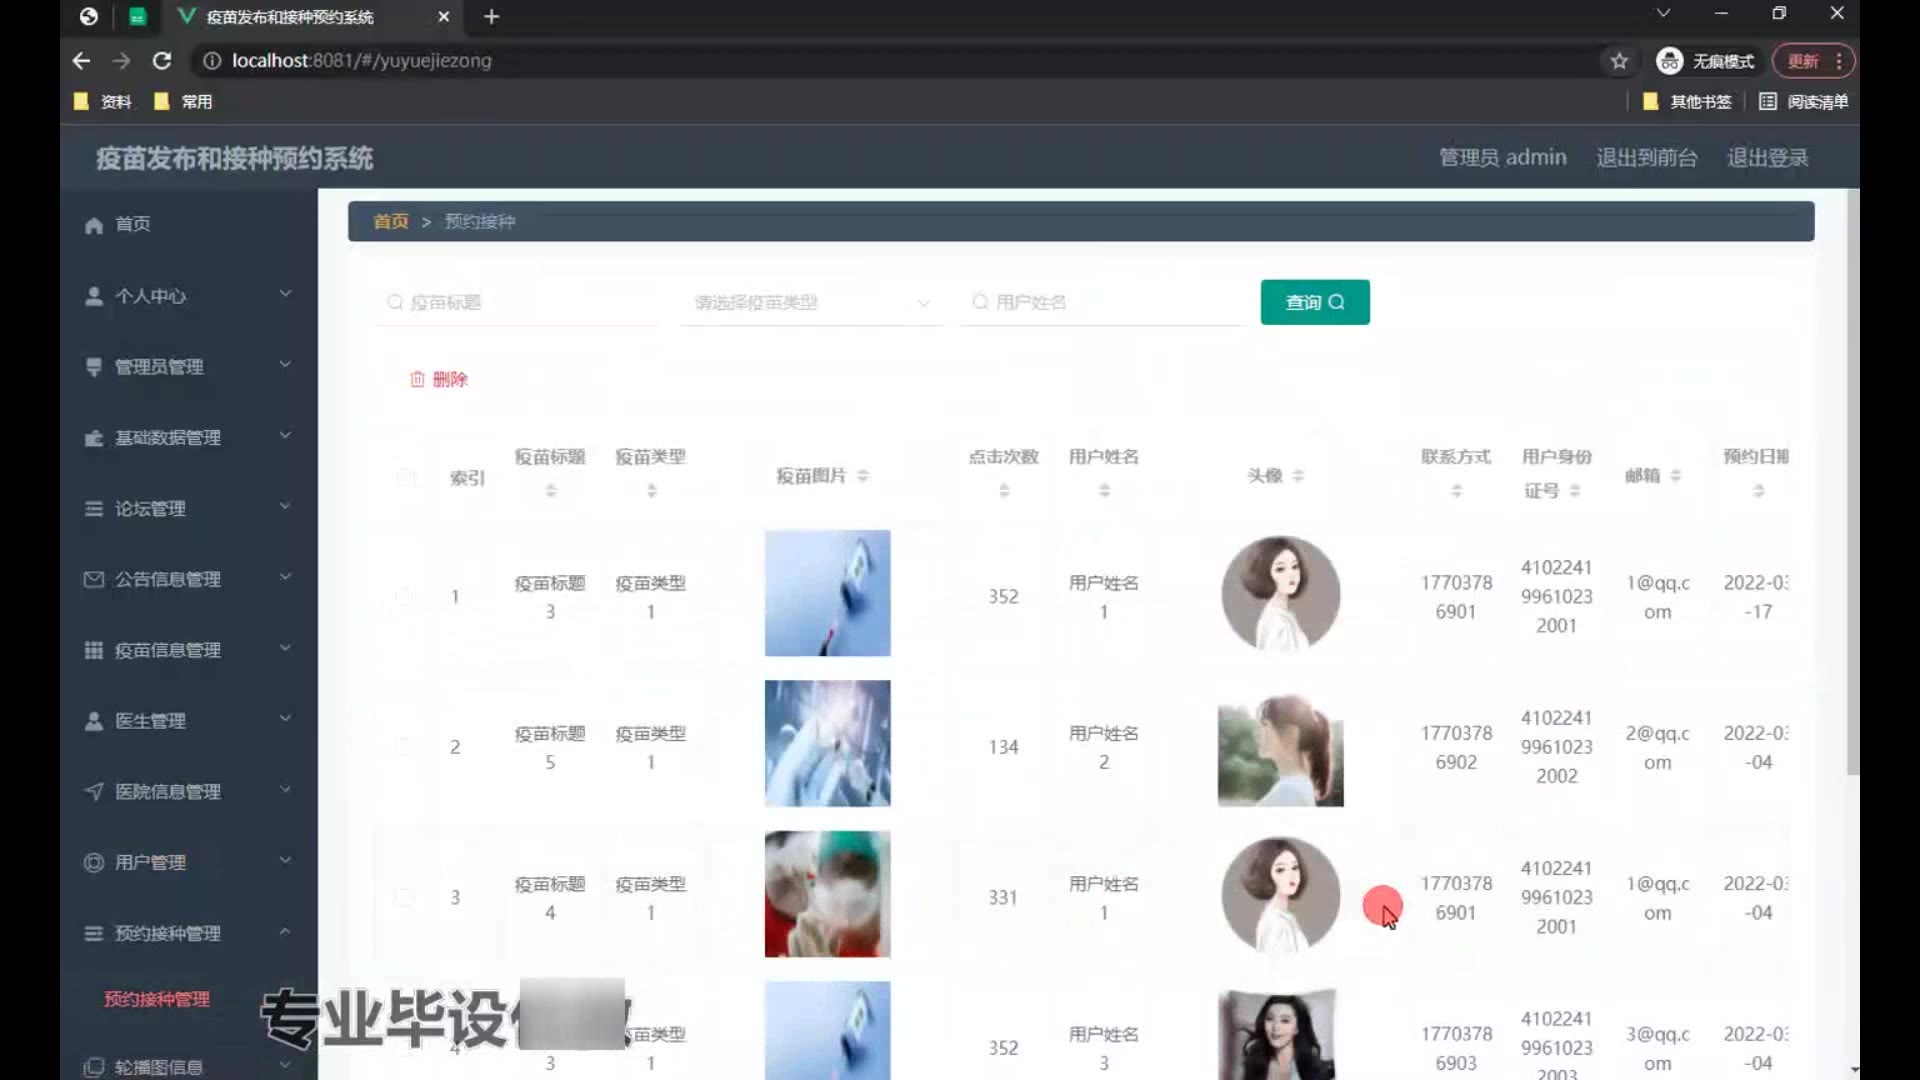
Task: Click the list icon beside 论坛管理
Action: 94,509
